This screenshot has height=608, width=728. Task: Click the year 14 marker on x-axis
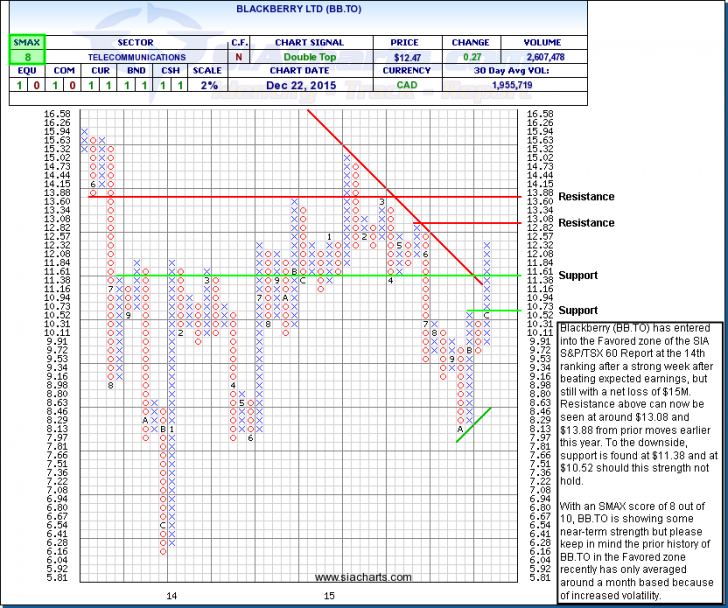coord(171,595)
